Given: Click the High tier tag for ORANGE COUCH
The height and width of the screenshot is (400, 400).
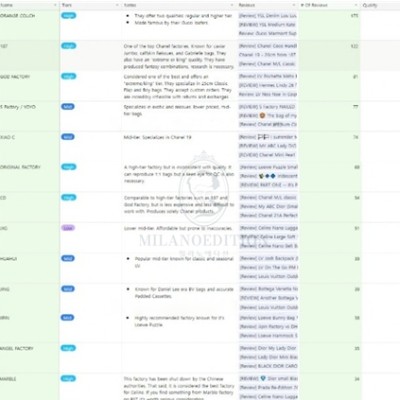Looking at the screenshot, I should (69, 16).
